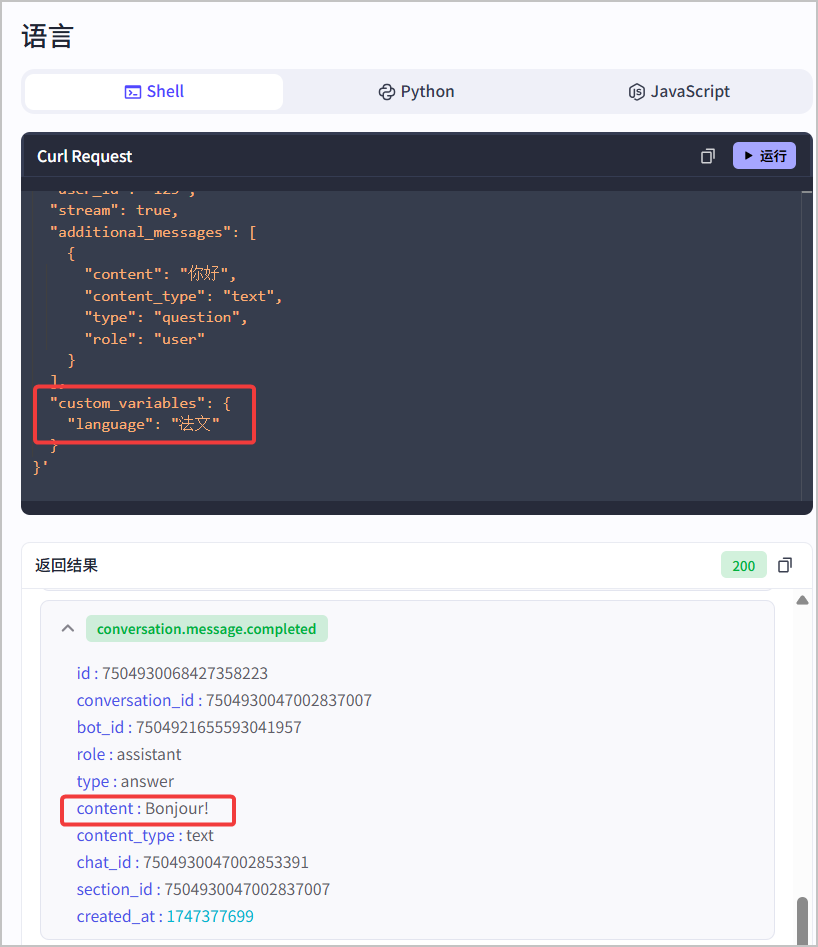Click the "language": "法文" code line
818x947 pixels.
point(144,425)
